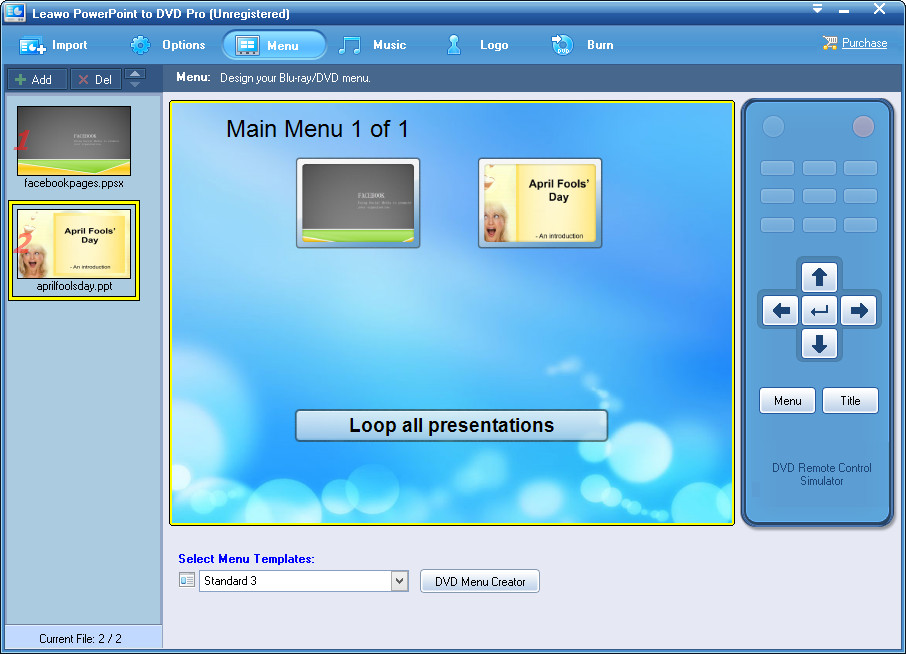Open the title bar dropdown arrow menu
Image resolution: width=906 pixels, height=654 pixels.
point(817,9)
